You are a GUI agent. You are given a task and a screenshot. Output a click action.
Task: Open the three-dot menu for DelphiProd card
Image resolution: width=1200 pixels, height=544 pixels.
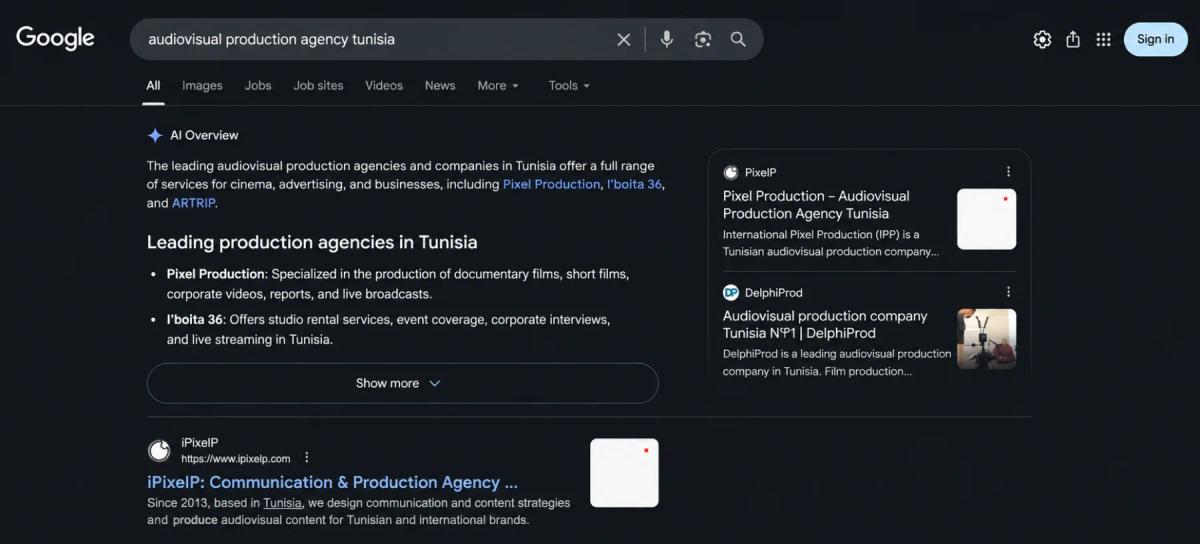click(x=1008, y=292)
